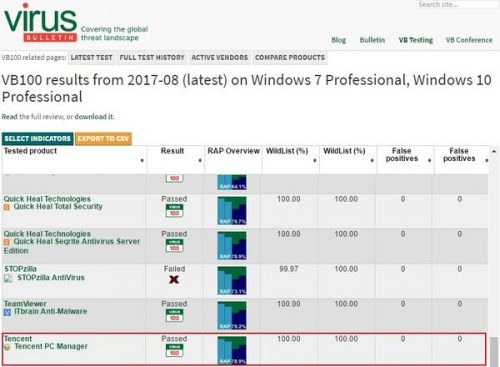Sort by the Result column arrow

pyautogui.click(x=200, y=160)
